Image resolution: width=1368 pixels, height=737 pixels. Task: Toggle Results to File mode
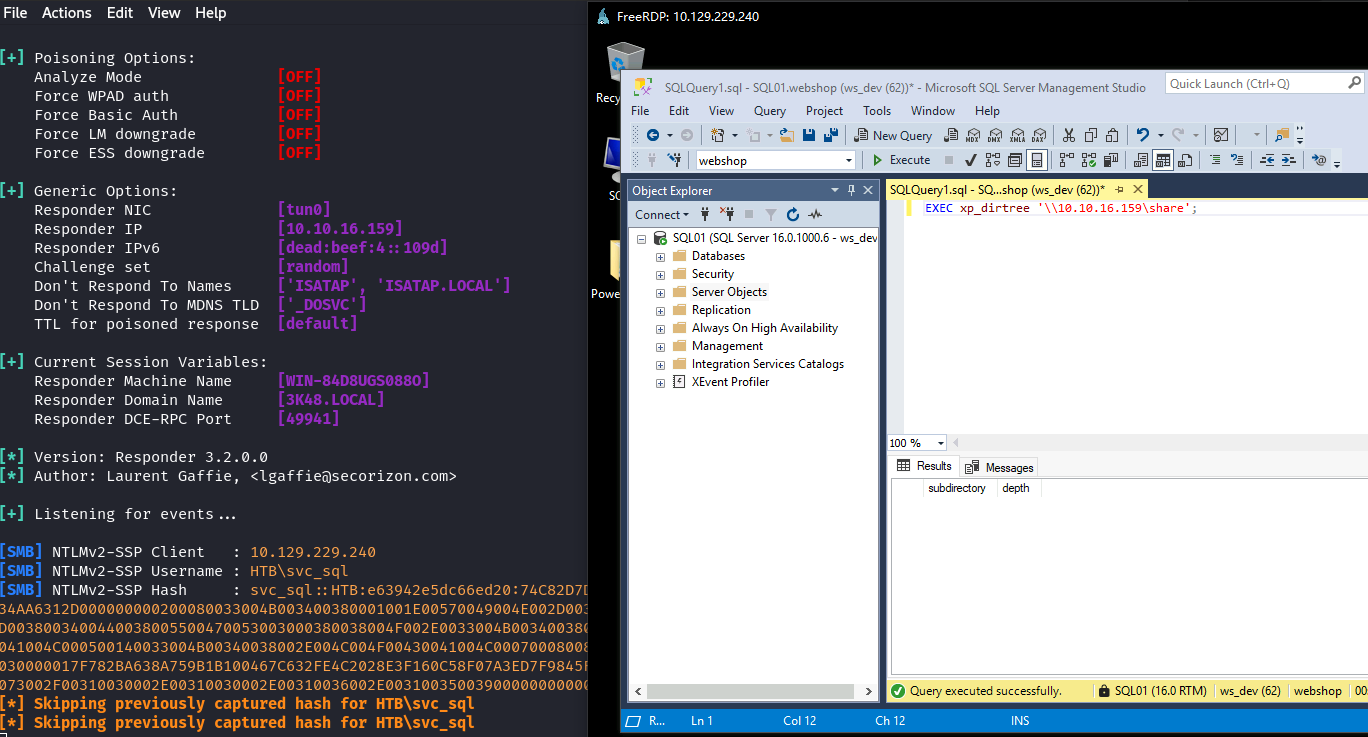[x=1185, y=160]
